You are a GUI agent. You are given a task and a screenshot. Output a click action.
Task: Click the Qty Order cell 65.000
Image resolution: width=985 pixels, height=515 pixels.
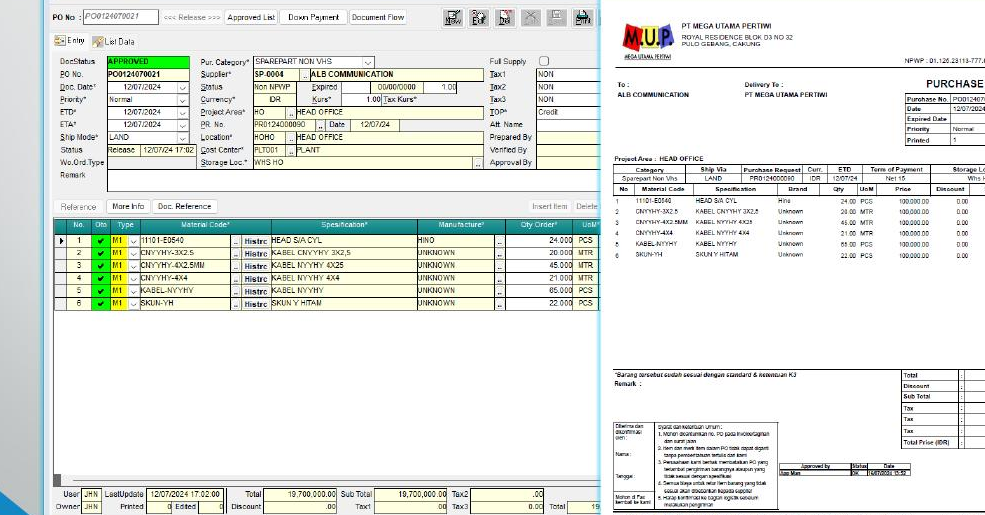coord(540,291)
